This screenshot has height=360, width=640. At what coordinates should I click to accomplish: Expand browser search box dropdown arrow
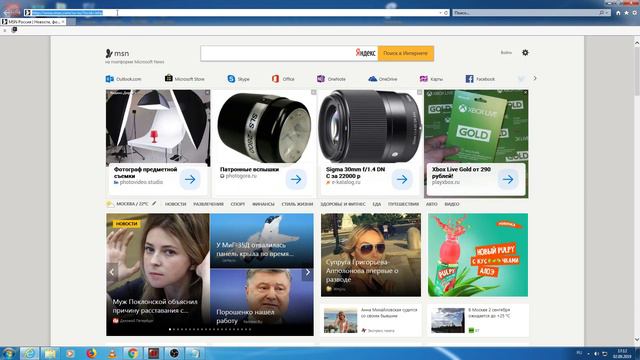[607, 13]
